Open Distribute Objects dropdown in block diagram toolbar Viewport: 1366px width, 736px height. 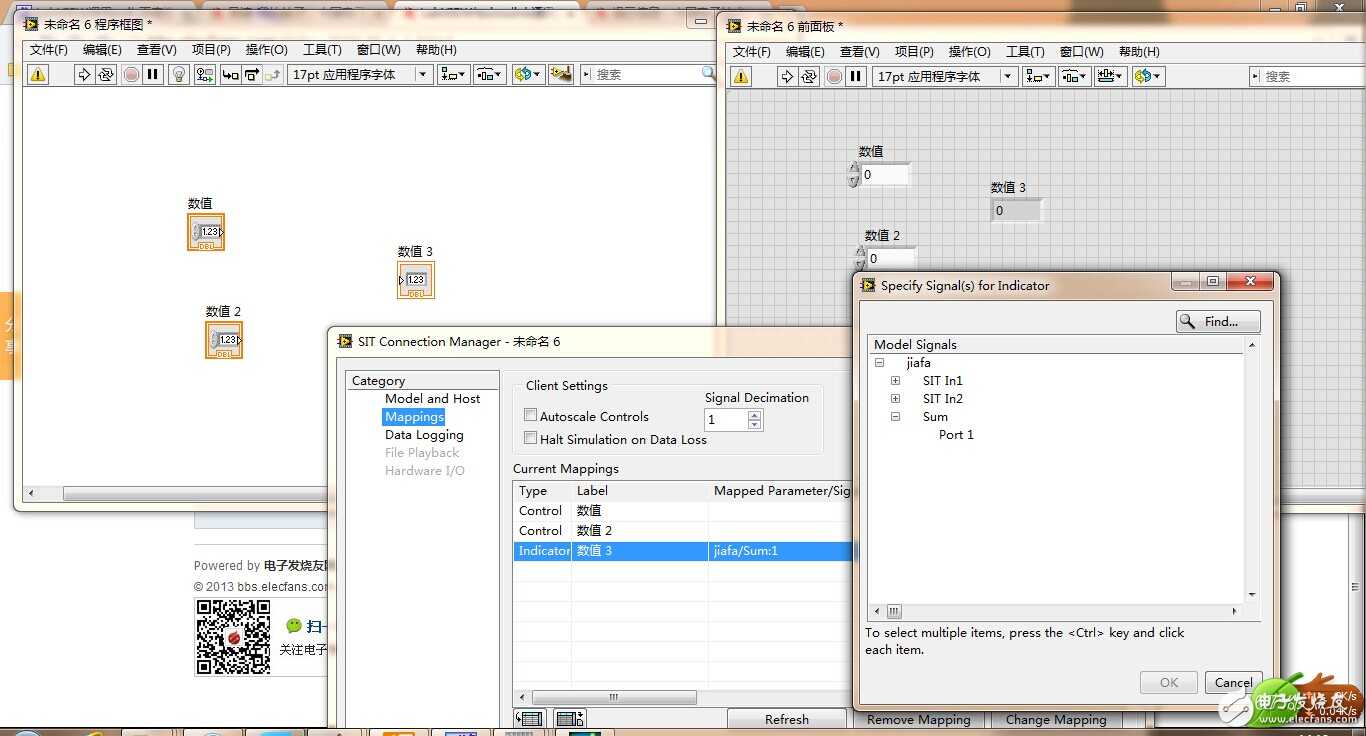pyautogui.click(x=489, y=74)
